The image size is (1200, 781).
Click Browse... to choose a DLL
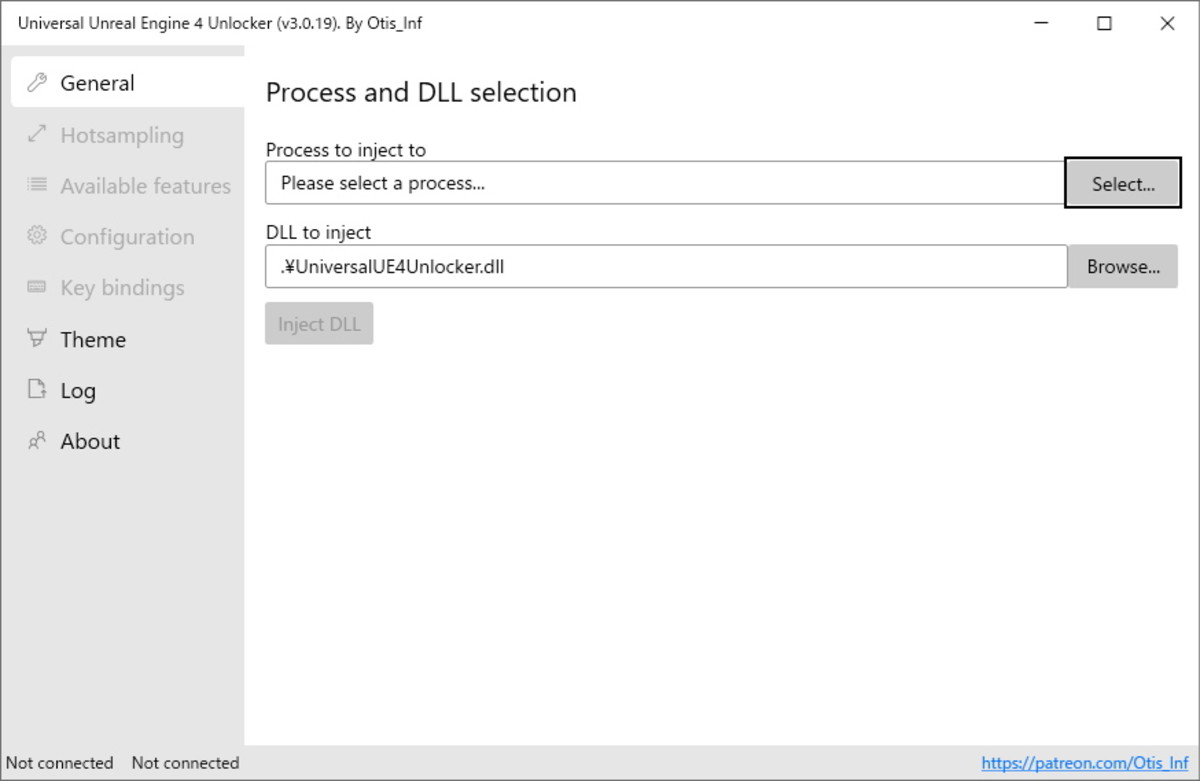tap(1122, 266)
